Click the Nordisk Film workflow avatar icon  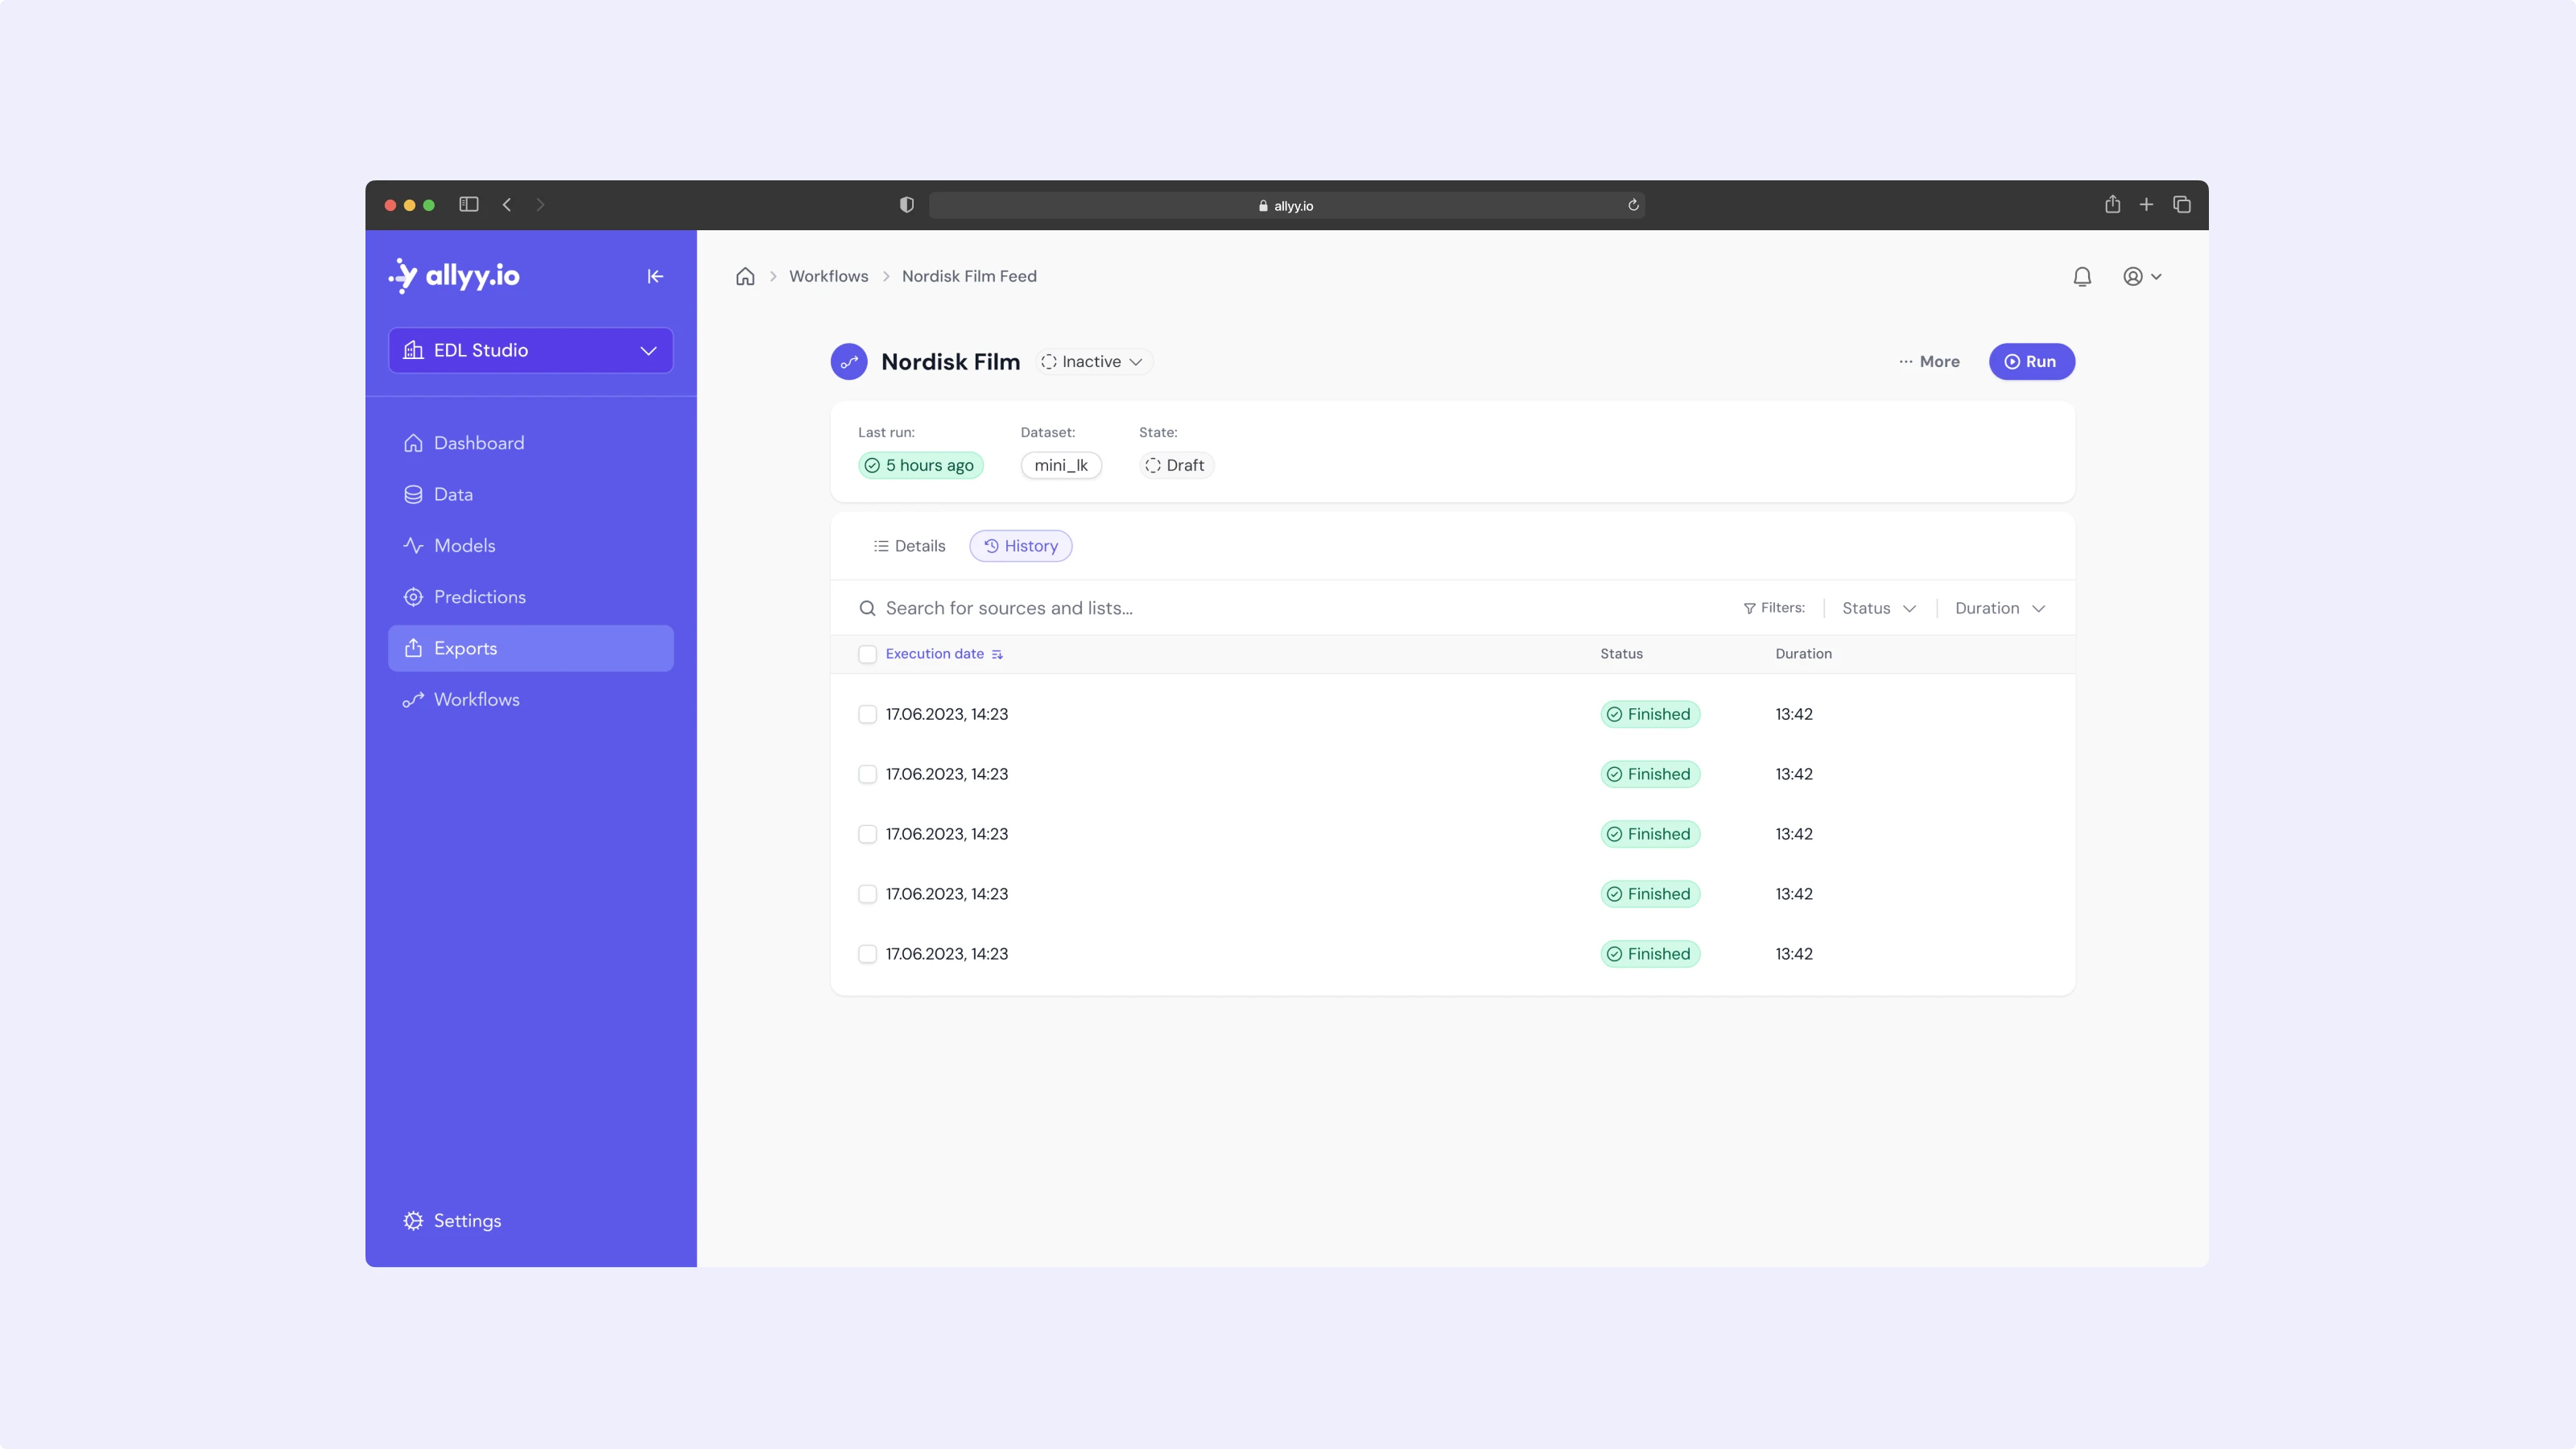(x=849, y=362)
